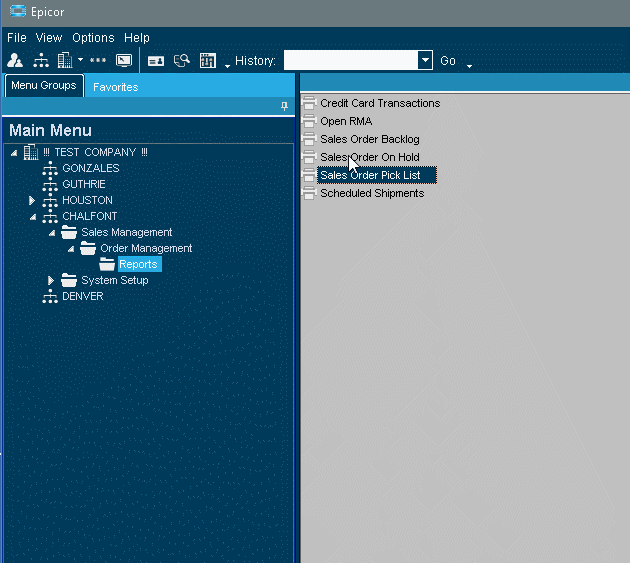Screen dimensions: 630x563
Task: Open the dropdown arrow beside company icon
Action: click(80, 60)
